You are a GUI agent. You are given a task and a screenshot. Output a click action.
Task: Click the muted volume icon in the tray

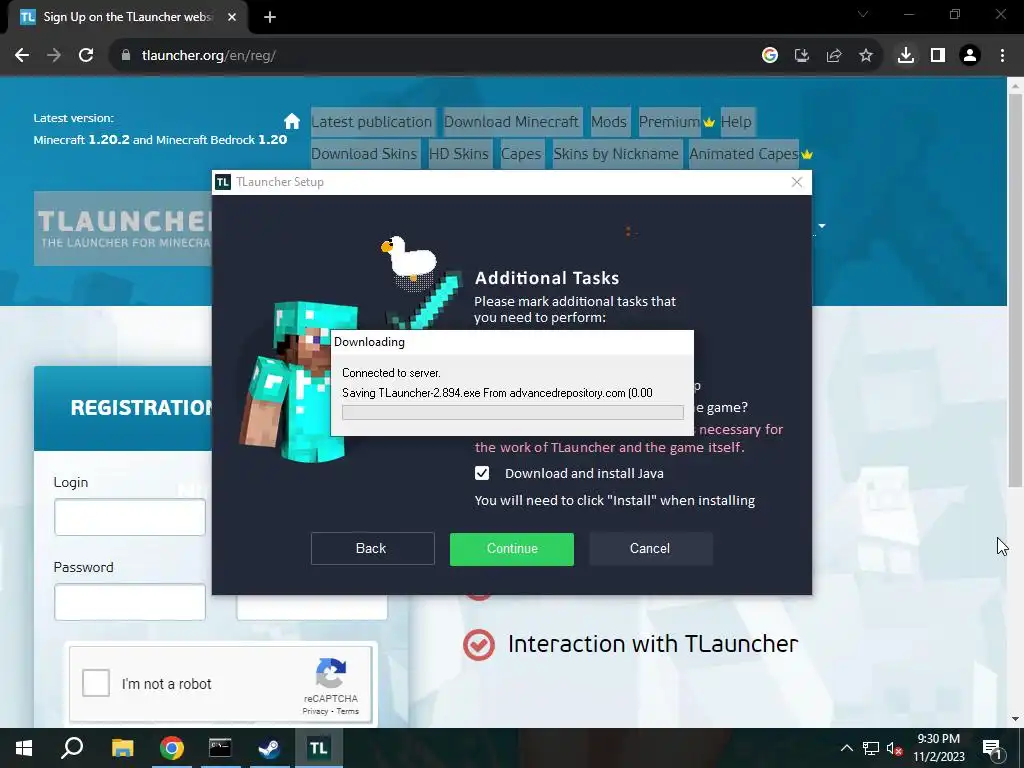click(894, 748)
